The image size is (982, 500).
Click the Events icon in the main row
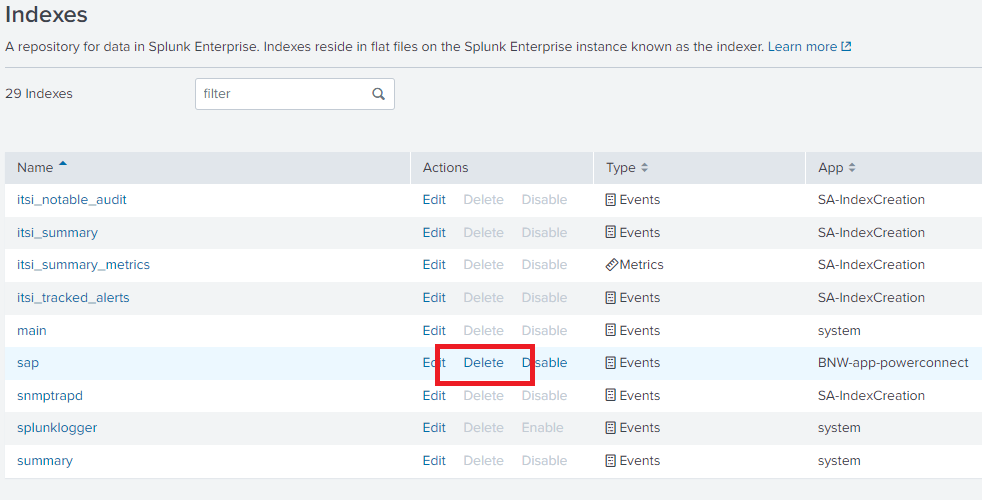point(611,331)
